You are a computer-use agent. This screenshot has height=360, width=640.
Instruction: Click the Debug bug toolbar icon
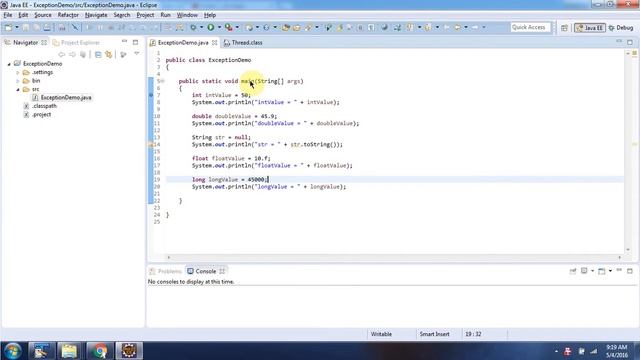click(193, 27)
